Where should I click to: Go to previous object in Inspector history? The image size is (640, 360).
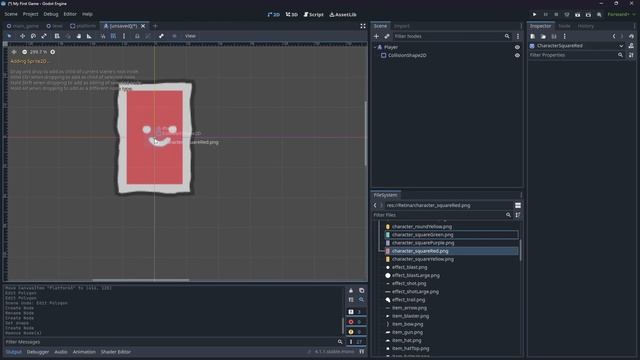(614, 36)
